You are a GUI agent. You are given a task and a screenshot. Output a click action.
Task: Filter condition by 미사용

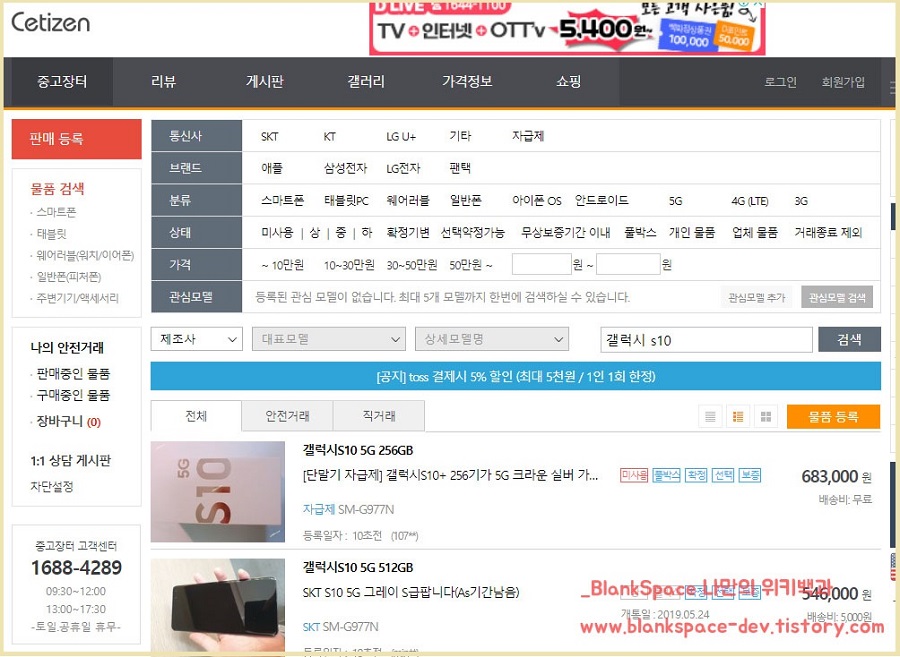(277, 232)
